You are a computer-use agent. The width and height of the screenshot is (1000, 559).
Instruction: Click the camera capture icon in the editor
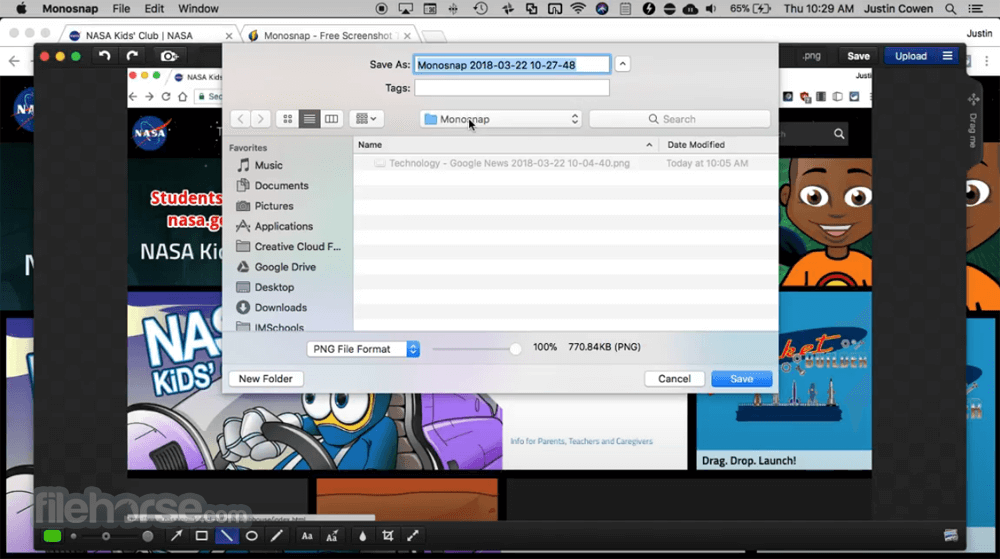(169, 56)
